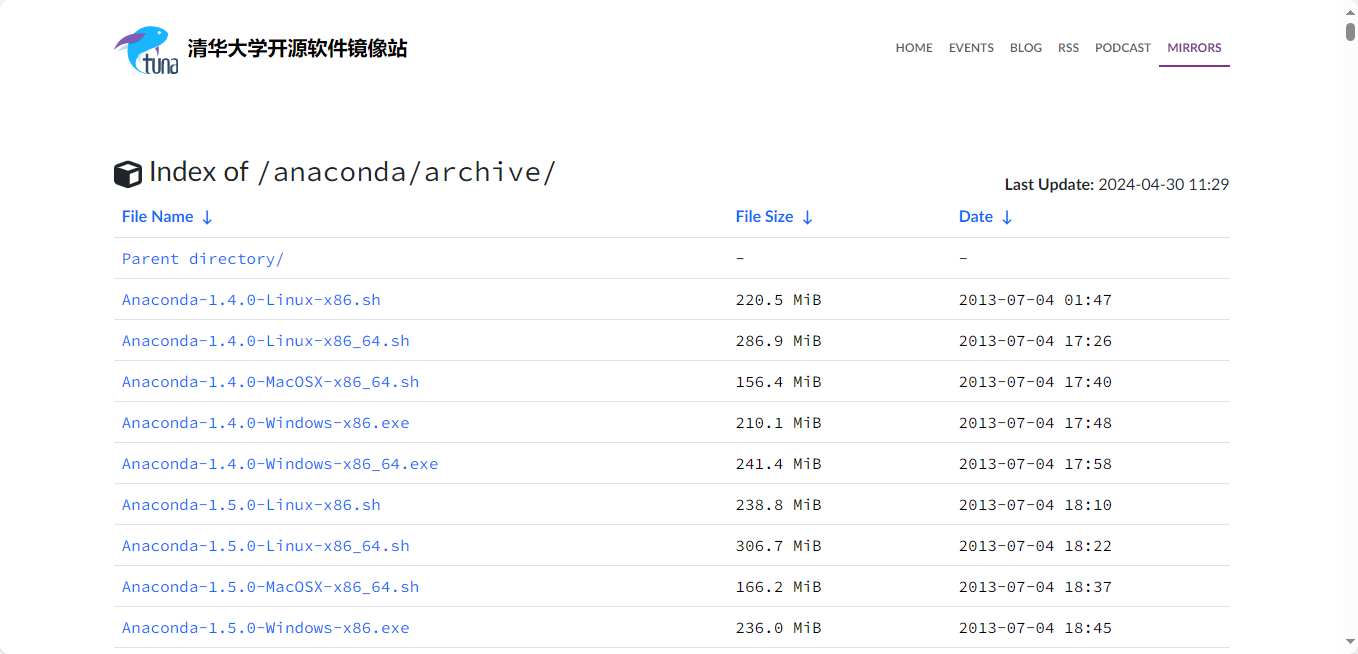The width and height of the screenshot is (1358, 654).
Task: Click the TUNA fish logo
Action: click(x=146, y=50)
